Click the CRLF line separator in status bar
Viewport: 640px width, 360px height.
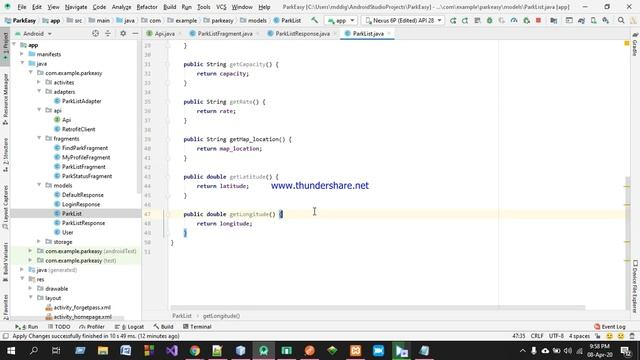click(x=537, y=336)
